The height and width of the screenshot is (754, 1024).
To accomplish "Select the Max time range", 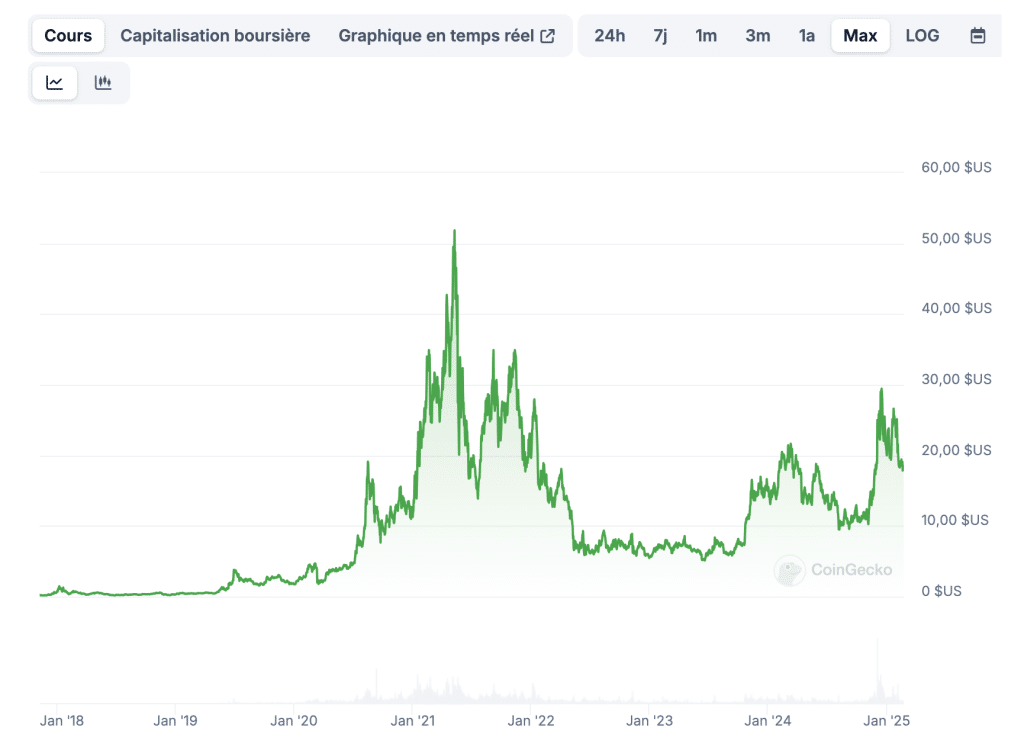I will coord(859,36).
